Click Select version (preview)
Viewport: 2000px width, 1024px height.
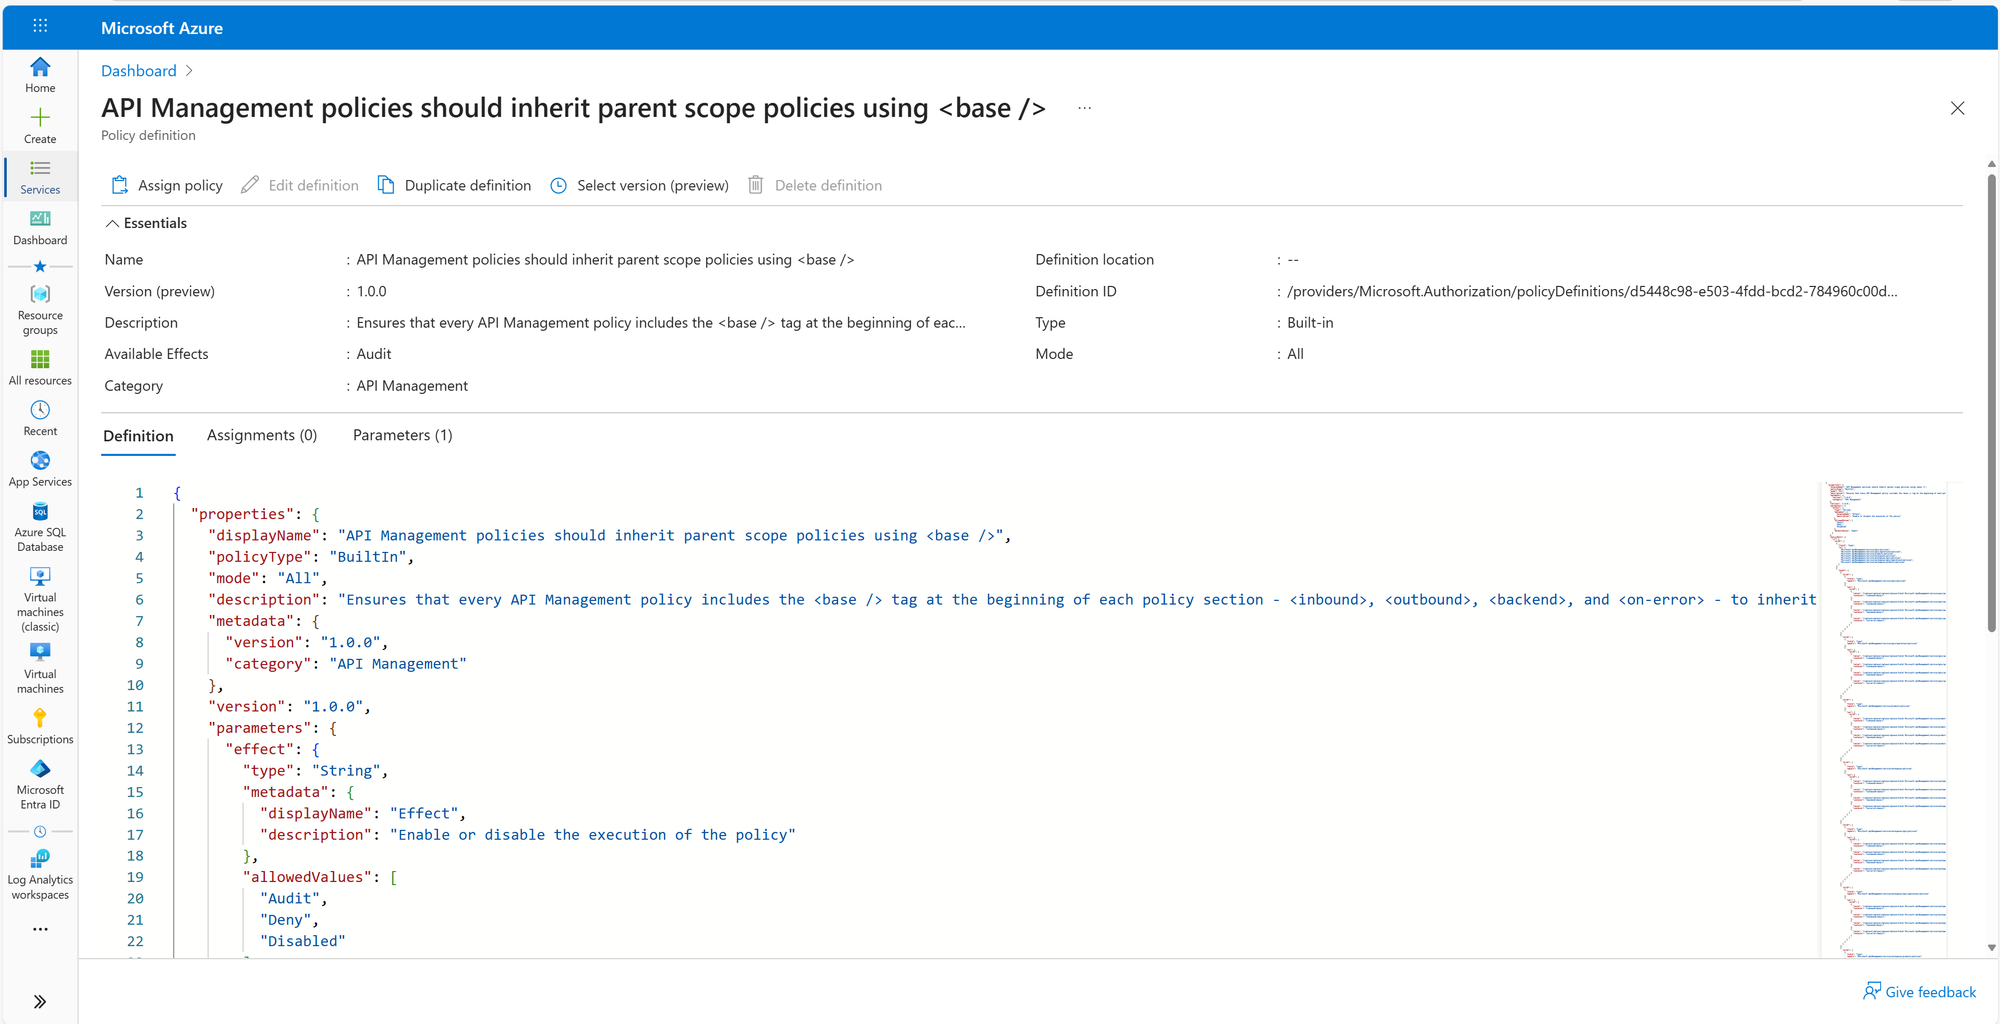(640, 185)
